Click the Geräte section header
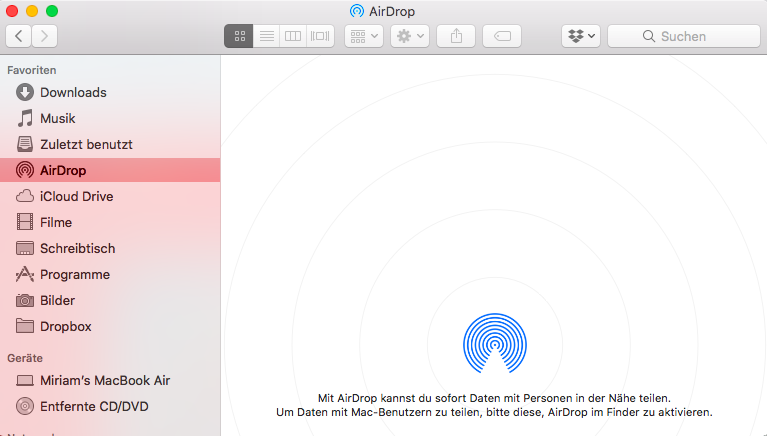 pos(25,358)
